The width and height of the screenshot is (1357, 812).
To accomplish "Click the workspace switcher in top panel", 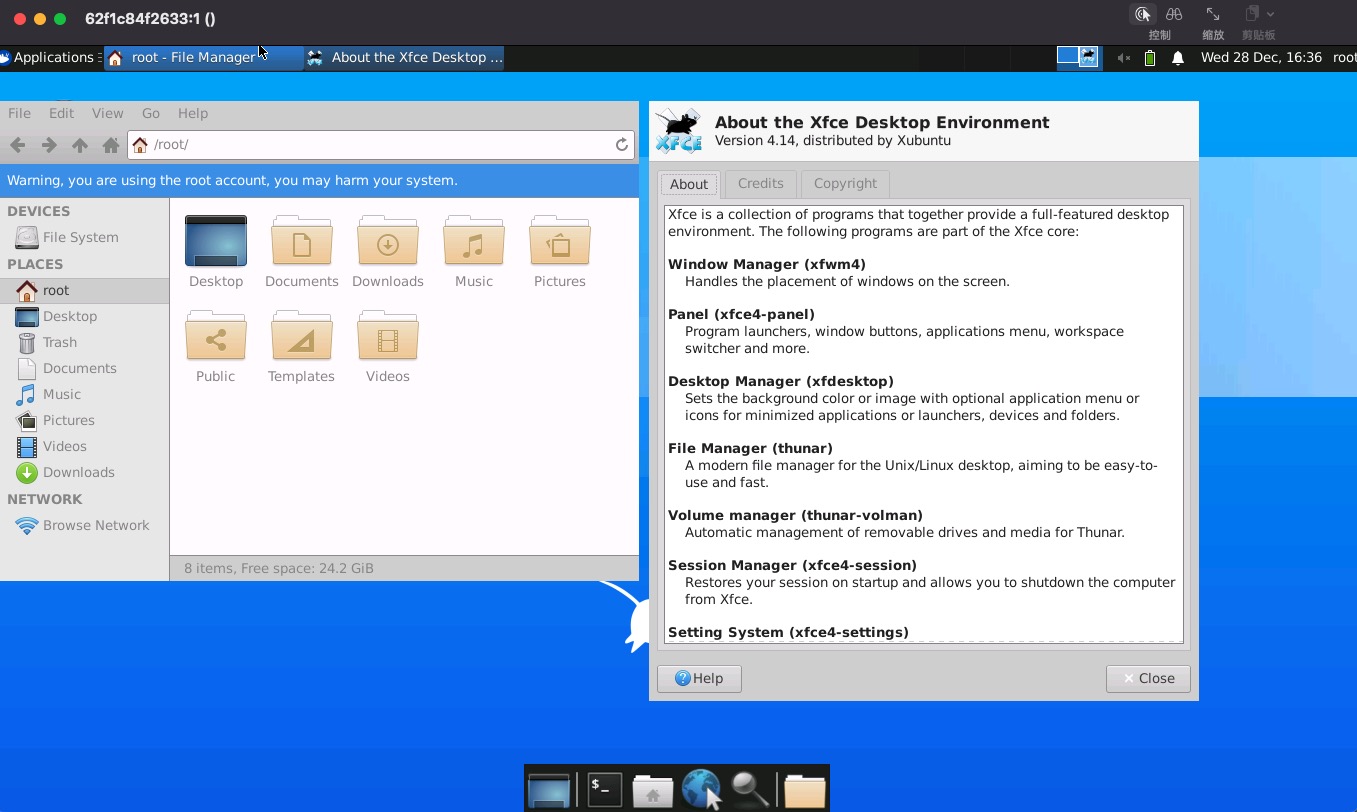I will 1078,57.
